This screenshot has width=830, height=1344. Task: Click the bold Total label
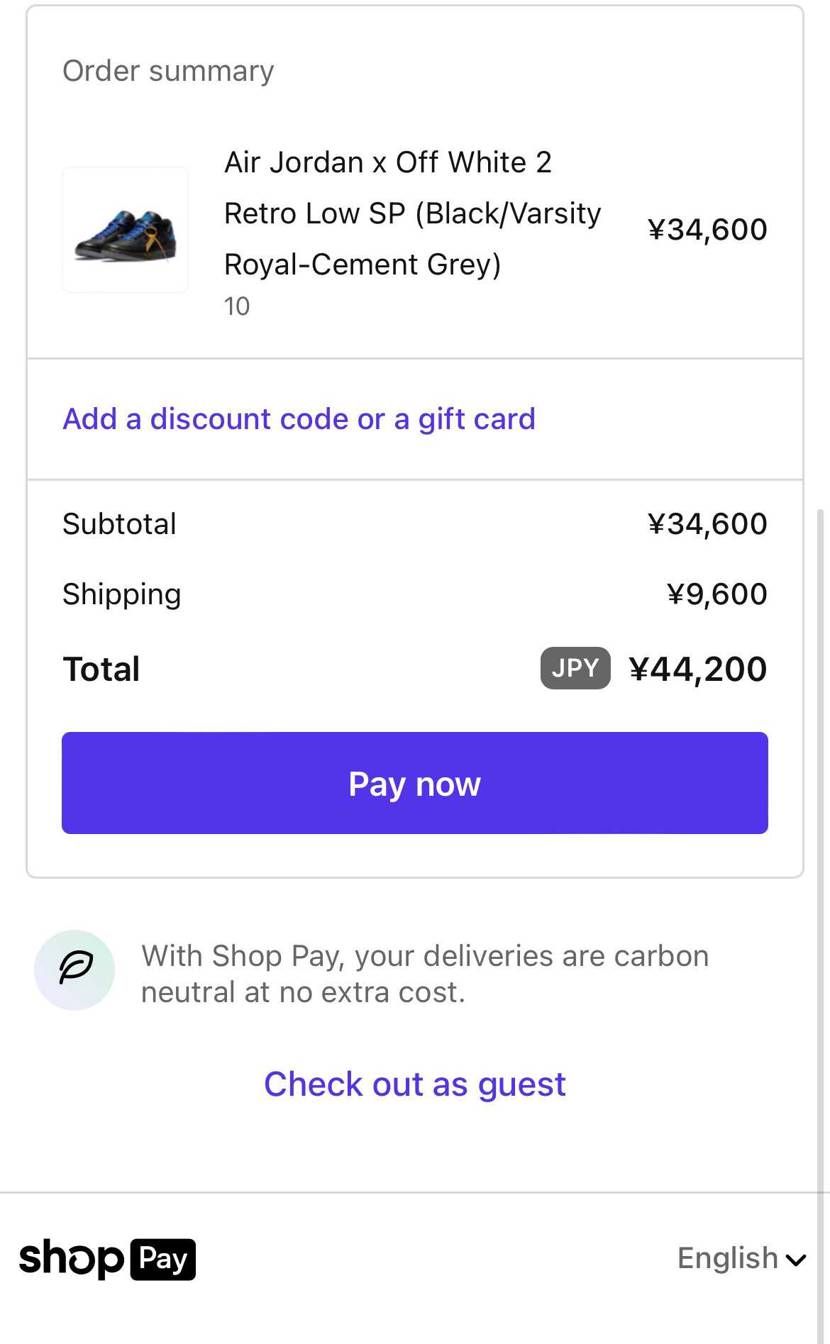coord(101,669)
